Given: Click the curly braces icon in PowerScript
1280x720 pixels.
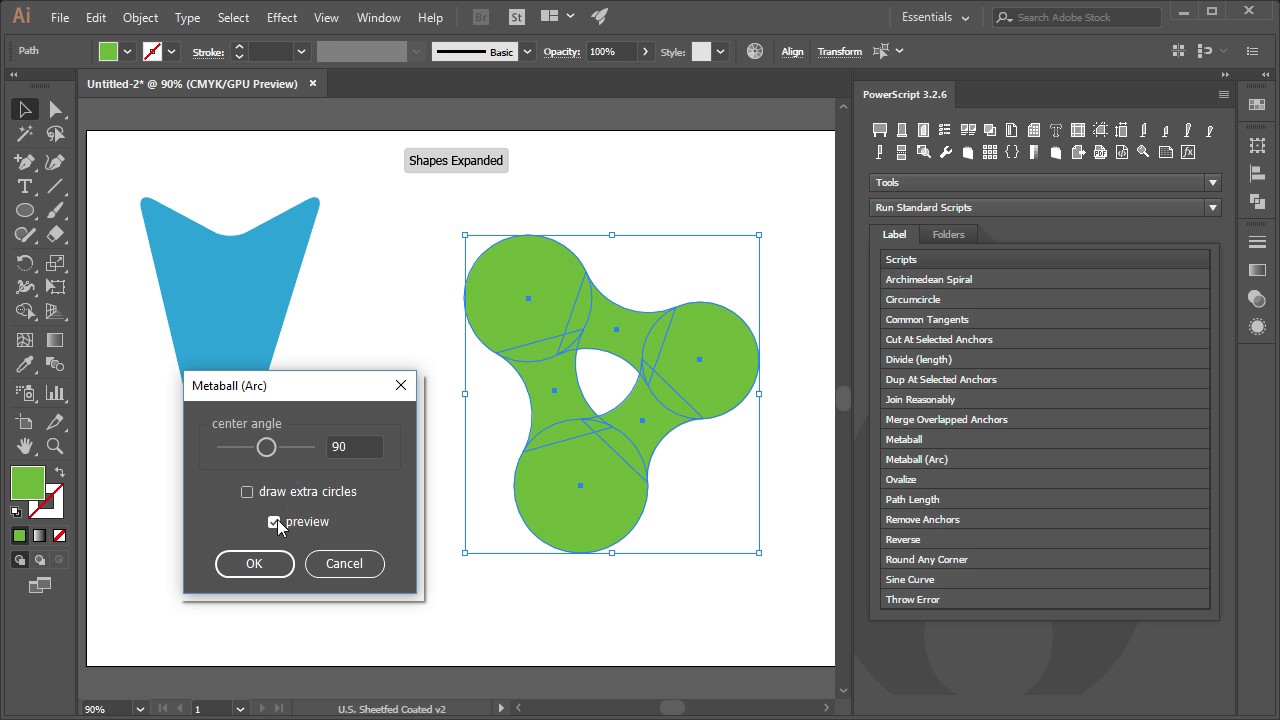Looking at the screenshot, I should [x=1012, y=152].
